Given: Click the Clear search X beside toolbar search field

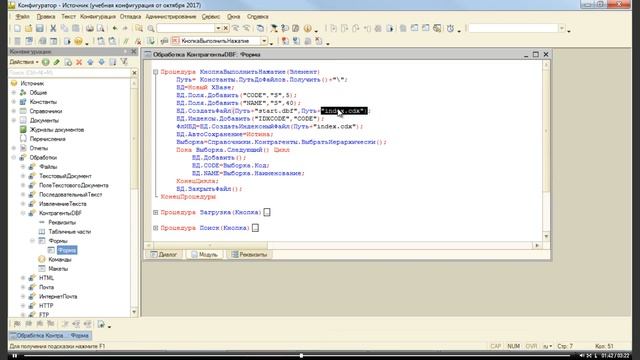Looking at the screenshot, I should [226, 28].
